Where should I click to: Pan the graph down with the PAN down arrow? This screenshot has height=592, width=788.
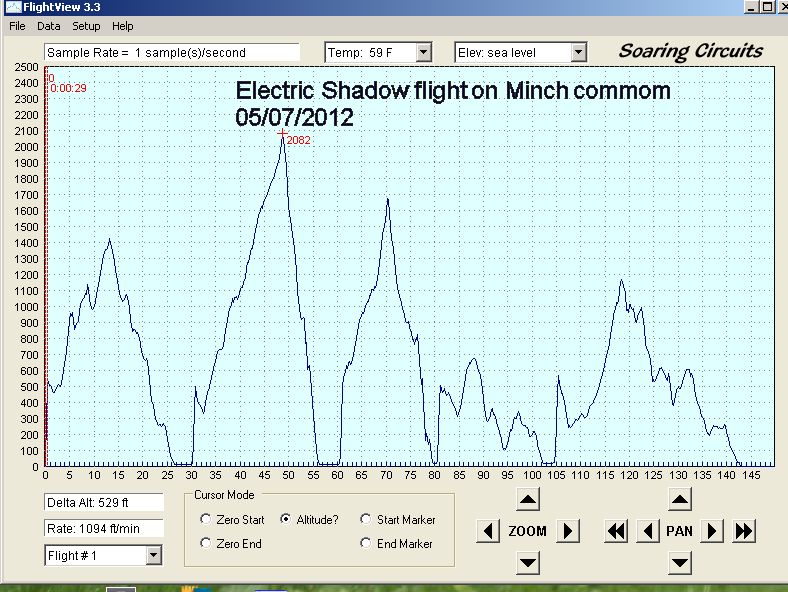coord(679,562)
